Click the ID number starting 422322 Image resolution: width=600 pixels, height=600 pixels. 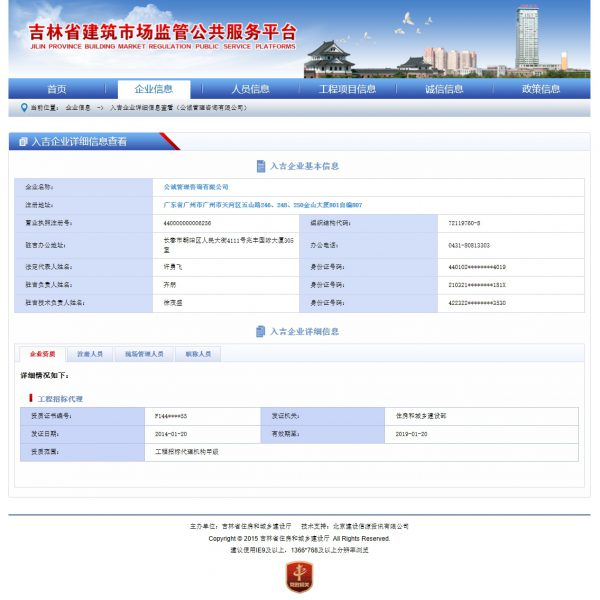tap(477, 303)
